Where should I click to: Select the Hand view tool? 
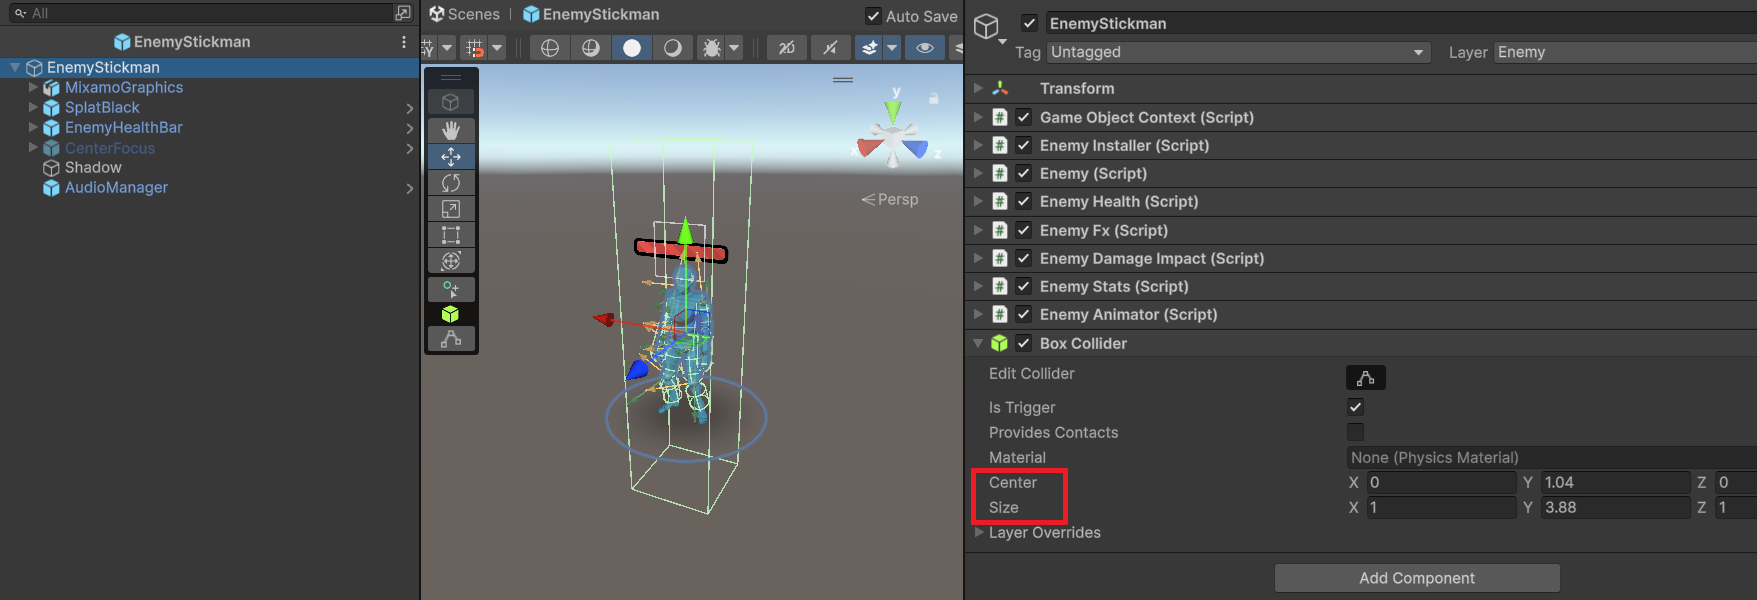point(451,130)
